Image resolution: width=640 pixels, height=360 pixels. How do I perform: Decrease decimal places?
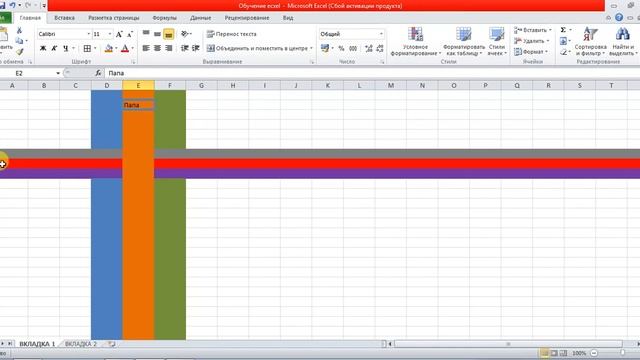pyautogui.click(x=380, y=48)
